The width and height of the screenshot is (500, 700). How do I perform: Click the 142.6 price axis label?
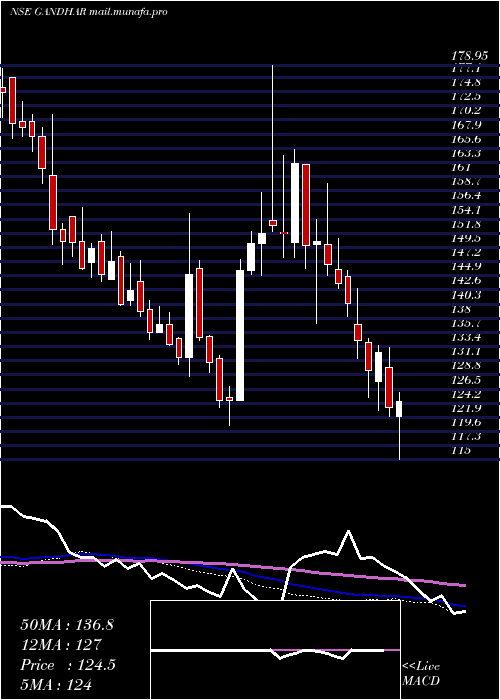click(x=466, y=281)
